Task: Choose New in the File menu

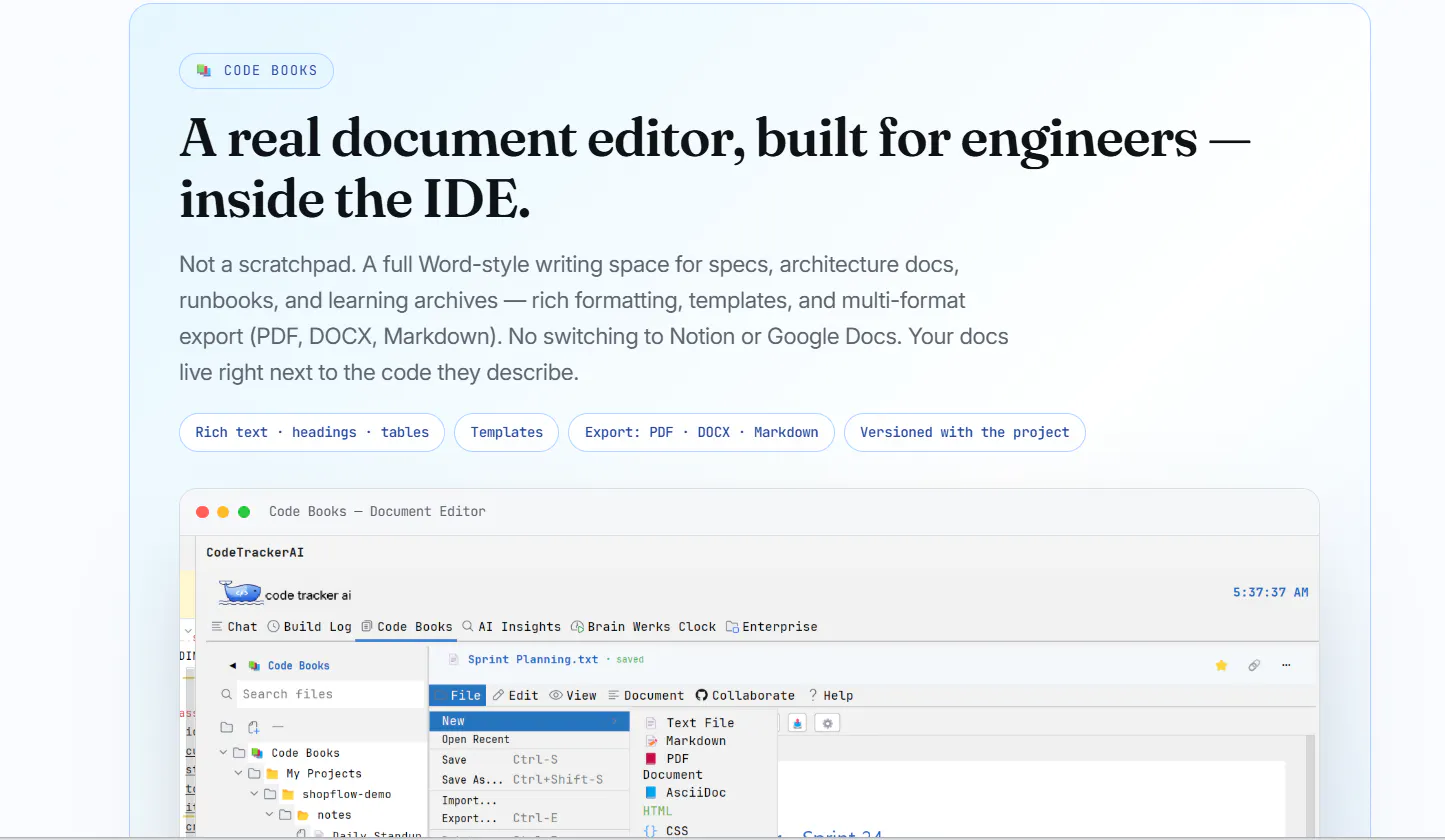Action: pyautogui.click(x=529, y=721)
